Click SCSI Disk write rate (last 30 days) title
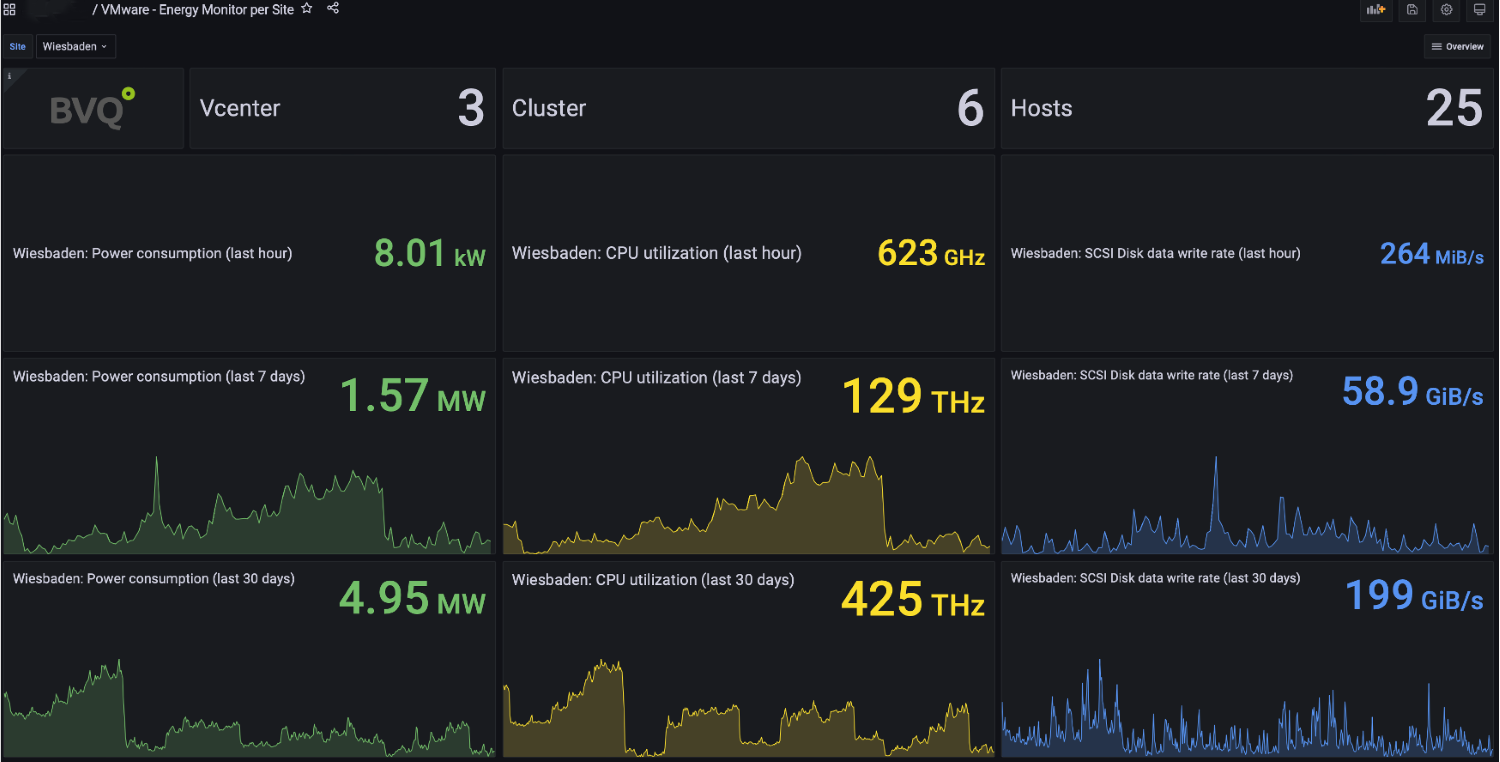Viewport: 1500px width, 762px height. click(x=1155, y=578)
